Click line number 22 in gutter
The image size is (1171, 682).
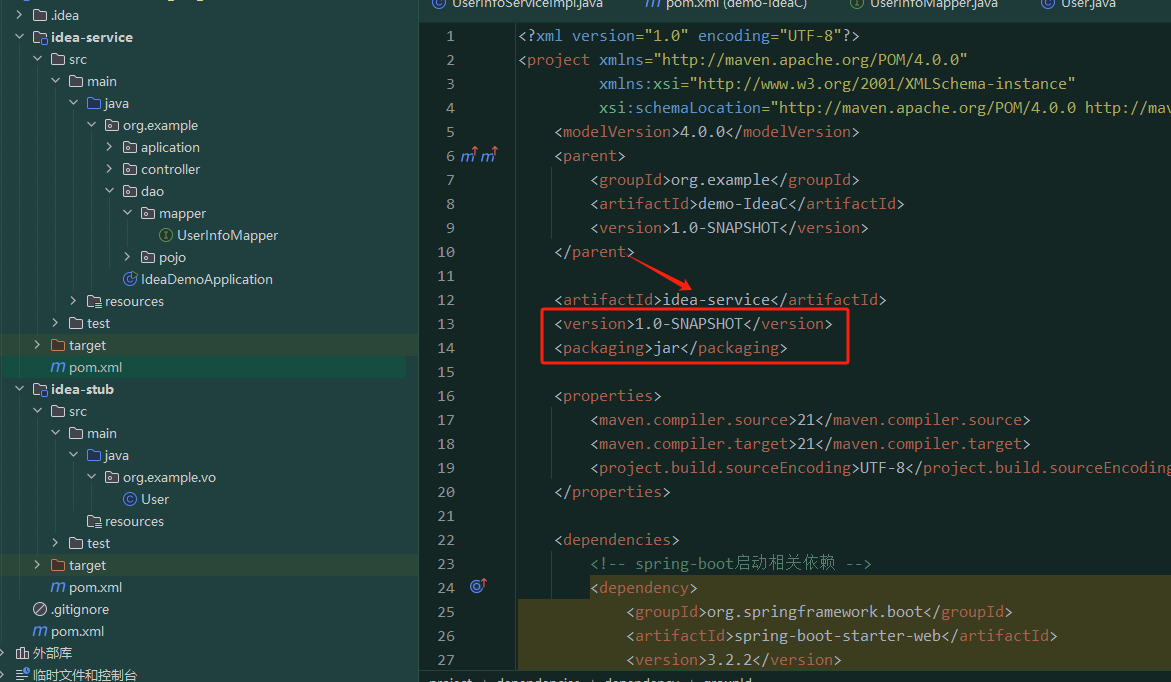point(446,539)
